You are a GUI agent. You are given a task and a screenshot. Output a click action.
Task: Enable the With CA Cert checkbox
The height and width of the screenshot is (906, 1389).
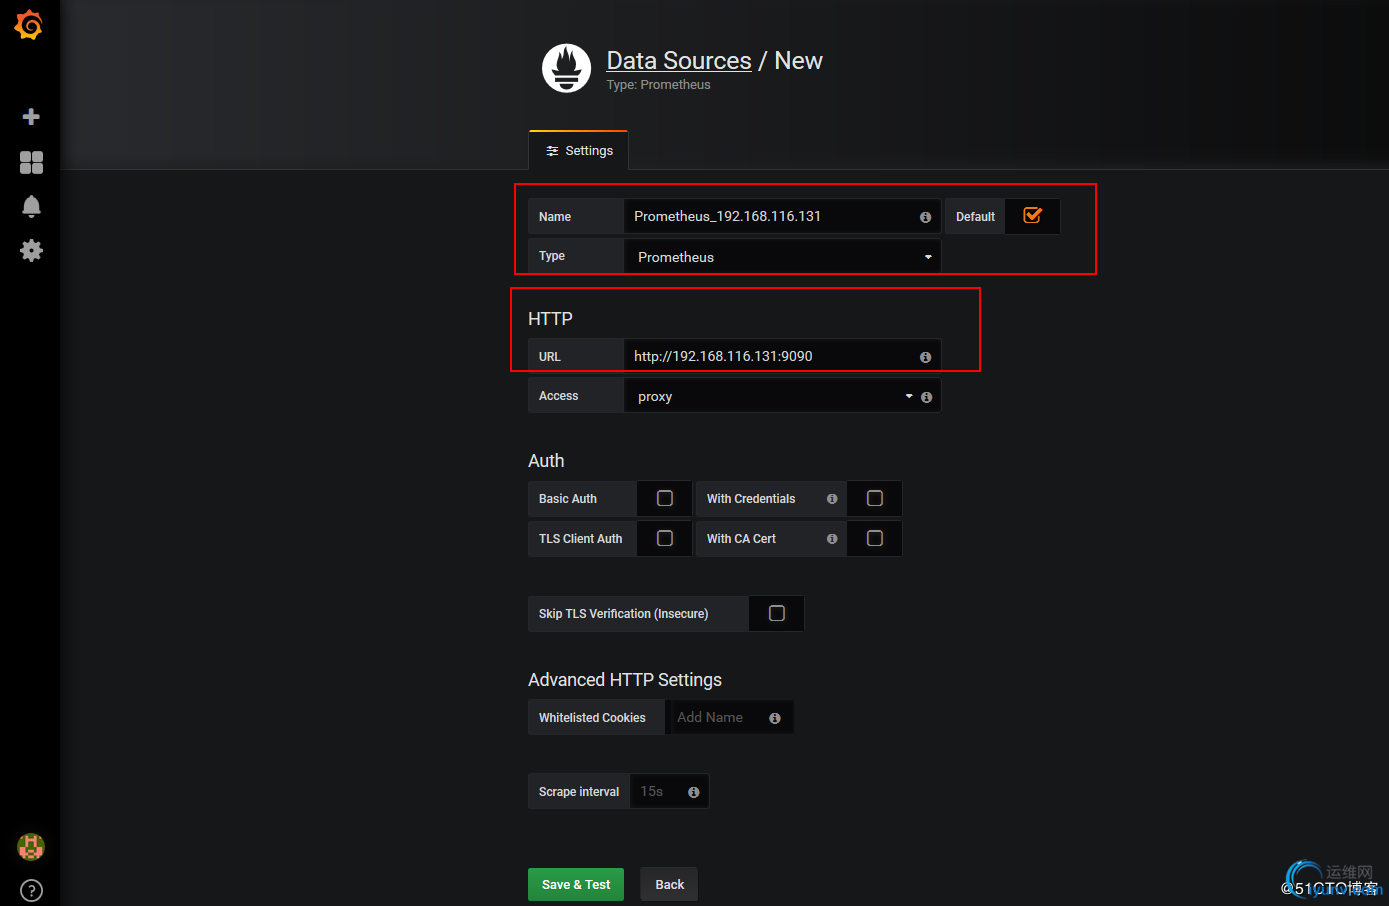click(875, 538)
